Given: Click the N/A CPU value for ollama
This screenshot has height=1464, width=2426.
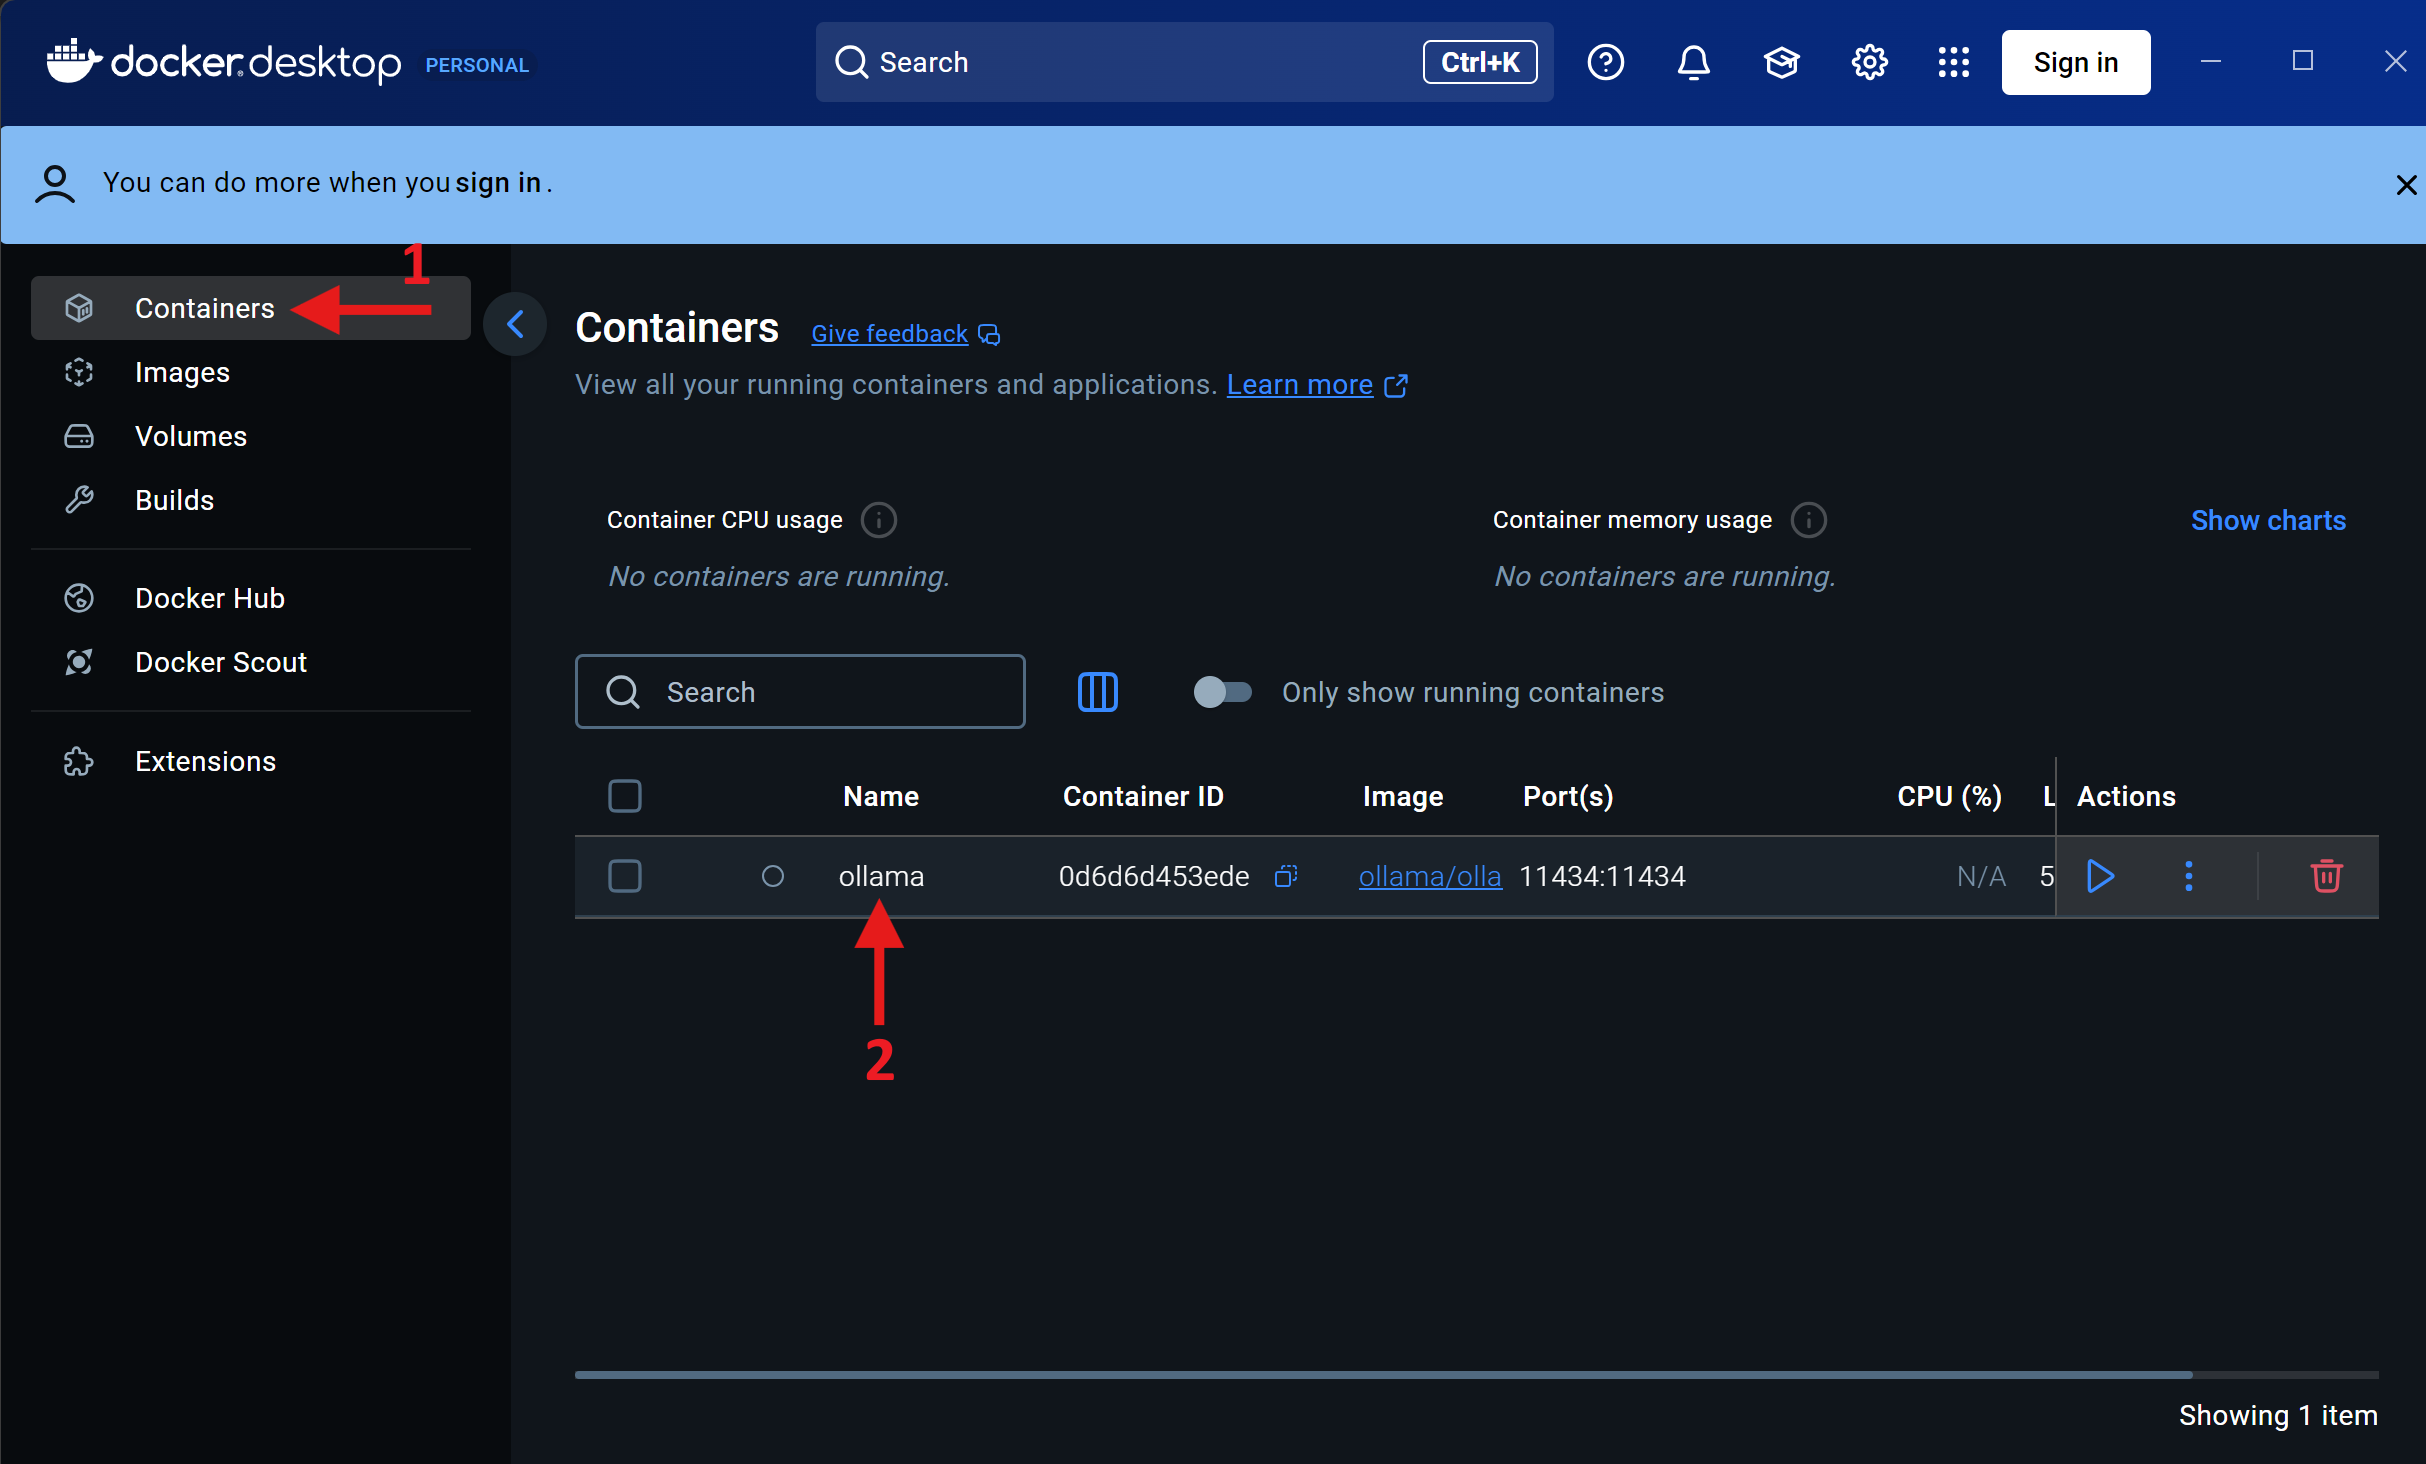Looking at the screenshot, I should click(x=1980, y=876).
